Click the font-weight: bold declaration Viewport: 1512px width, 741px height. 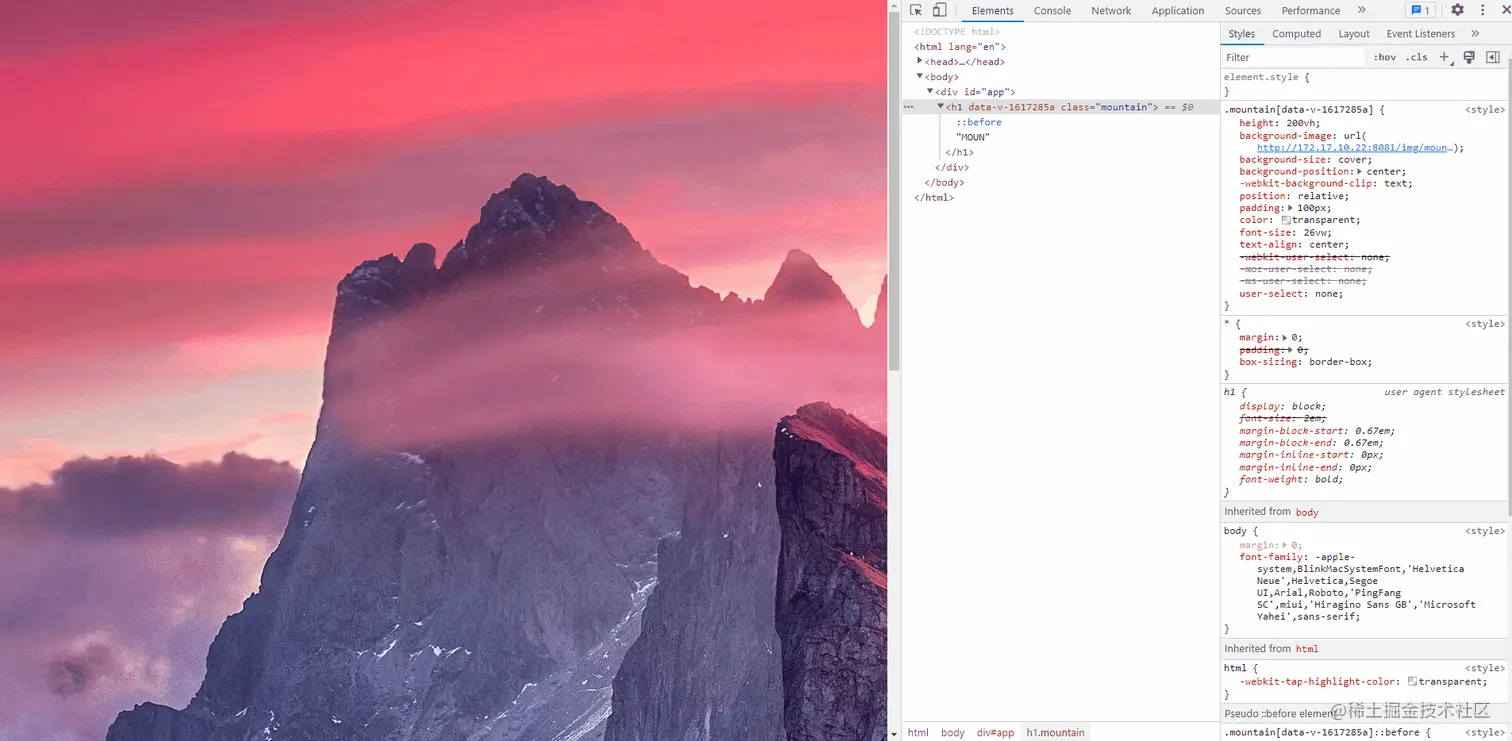(1291, 480)
